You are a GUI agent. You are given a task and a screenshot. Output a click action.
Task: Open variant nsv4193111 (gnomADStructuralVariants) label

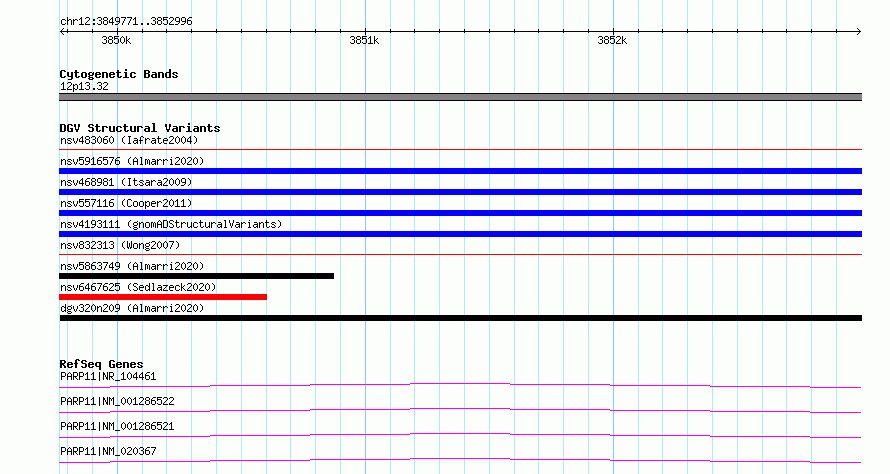point(171,224)
